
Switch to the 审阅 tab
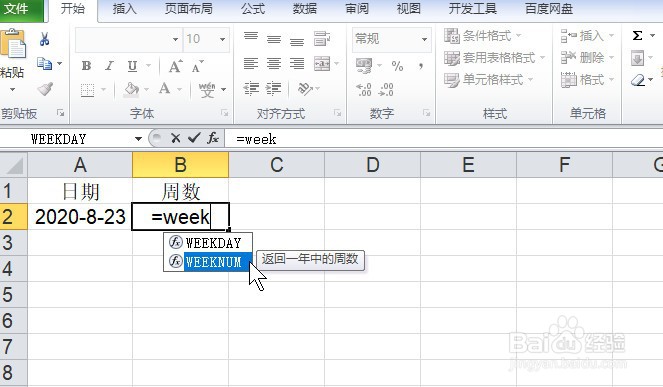pos(357,9)
